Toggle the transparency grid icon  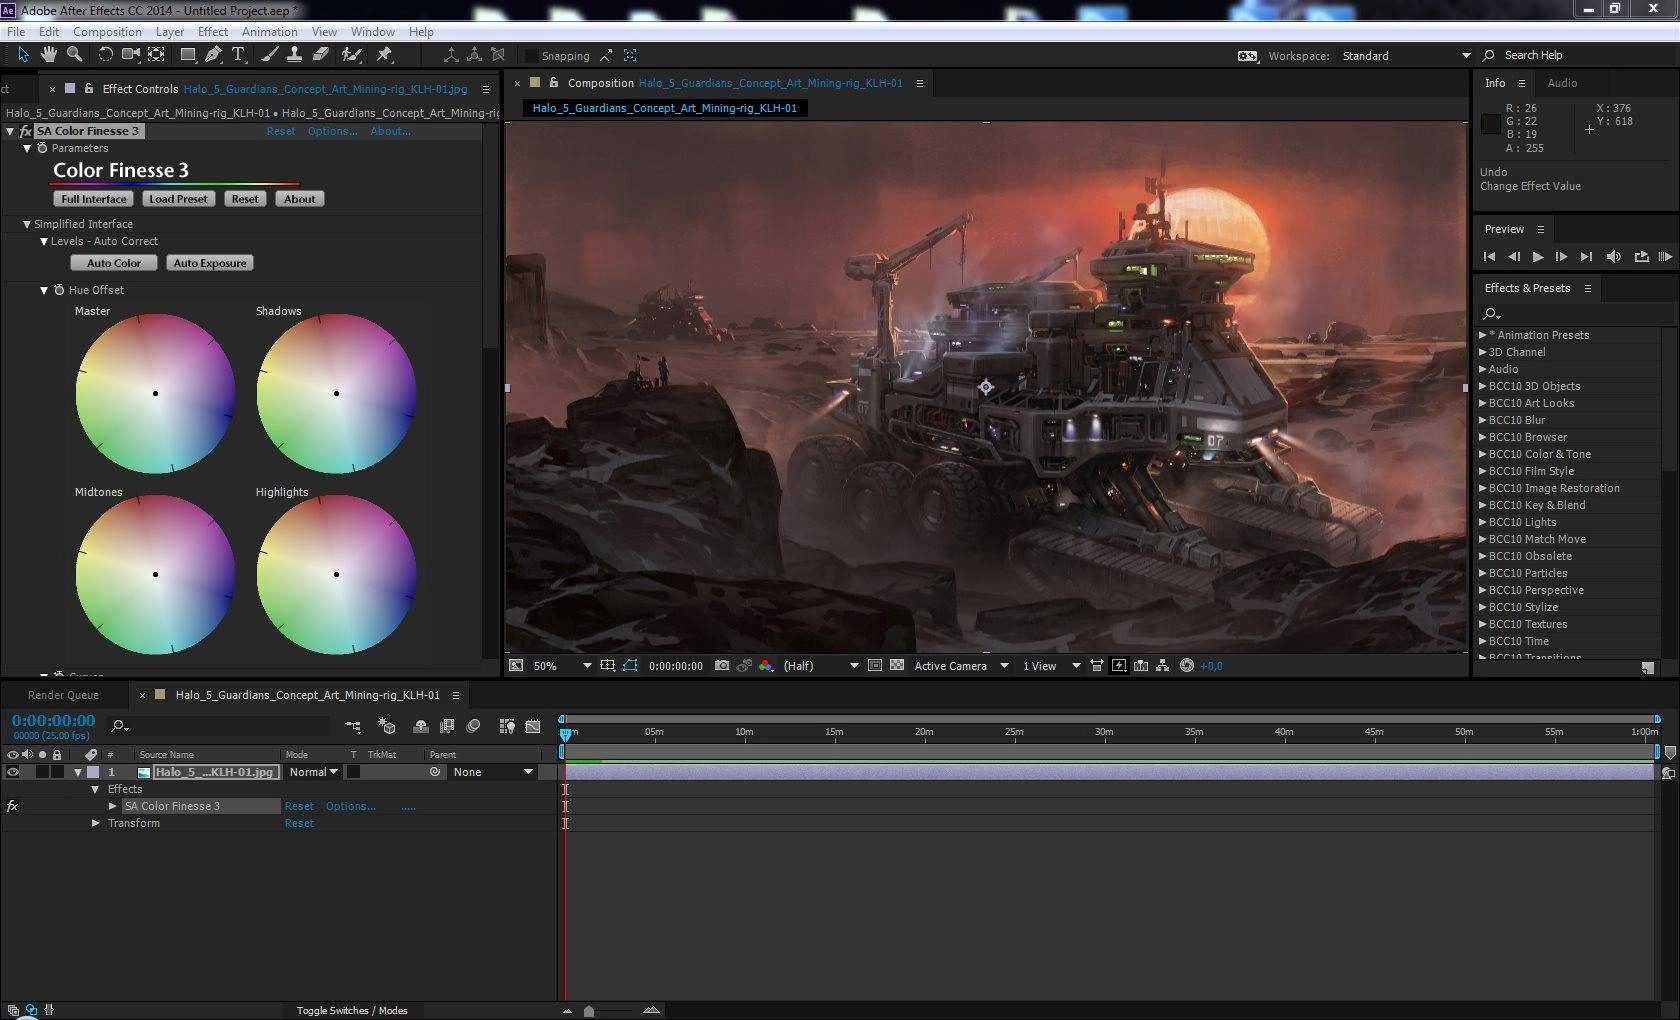tap(897, 666)
